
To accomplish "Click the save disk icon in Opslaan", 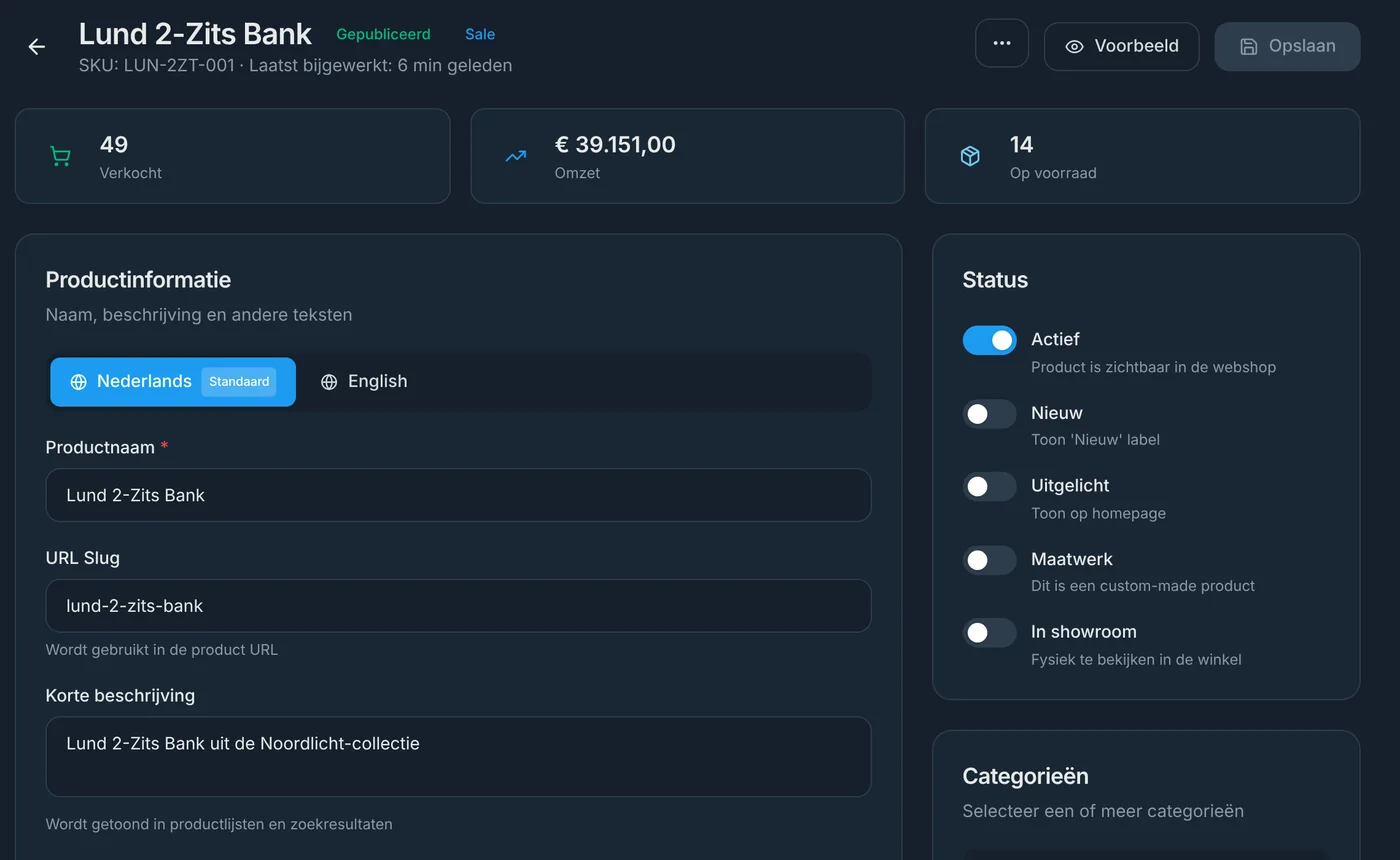I will coord(1248,47).
